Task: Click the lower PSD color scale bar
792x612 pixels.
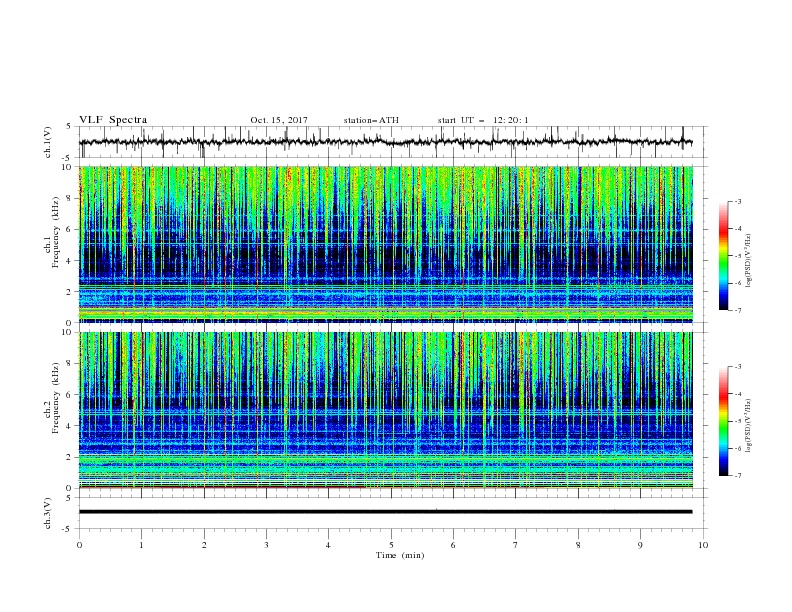Action: click(723, 421)
